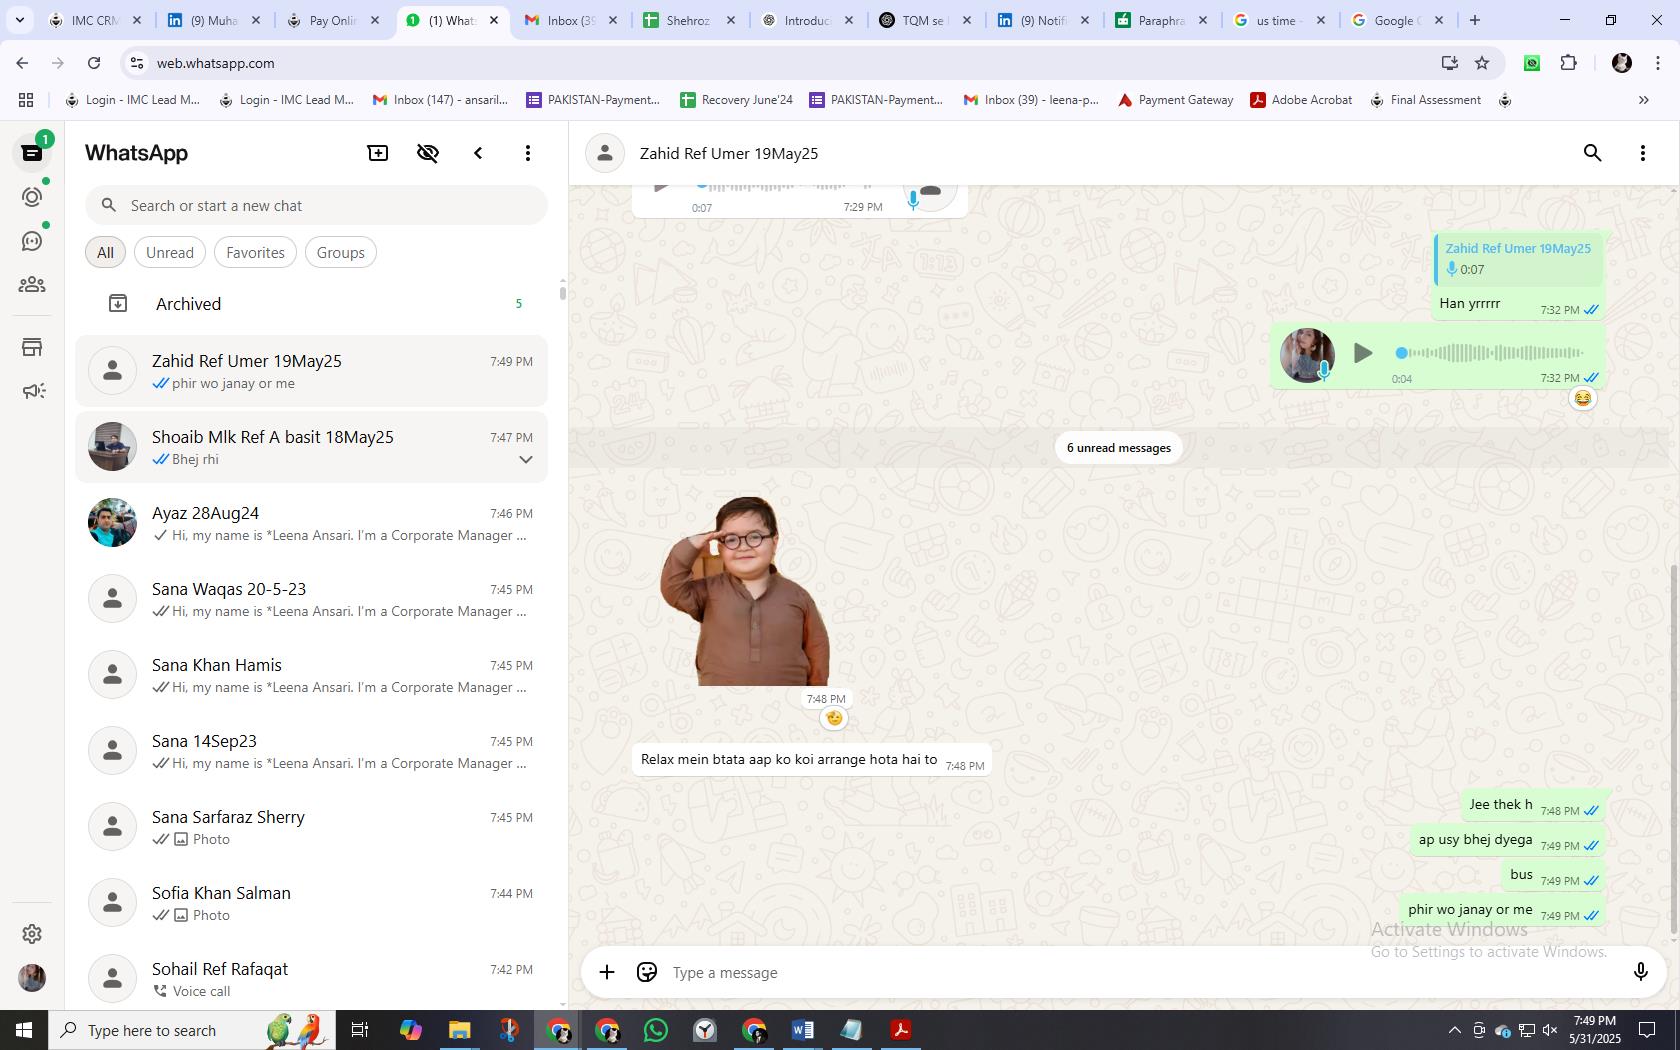The width and height of the screenshot is (1680, 1050).
Task: Open Payment Gateway bookmark
Action: pyautogui.click(x=1175, y=100)
